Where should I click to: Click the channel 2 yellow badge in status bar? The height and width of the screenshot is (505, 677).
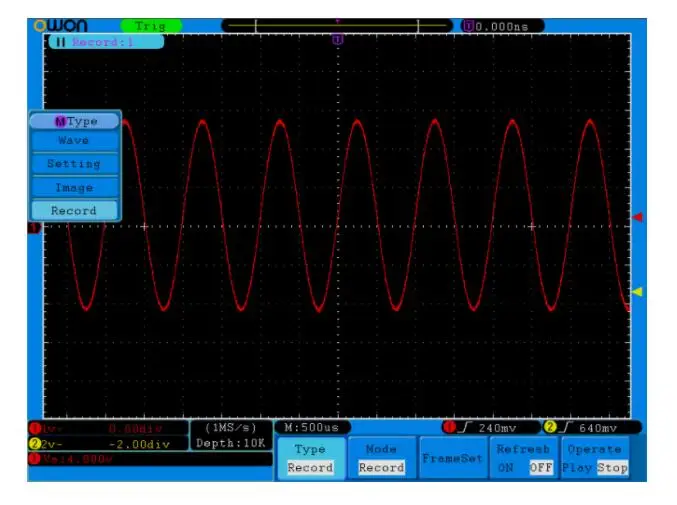pos(35,443)
